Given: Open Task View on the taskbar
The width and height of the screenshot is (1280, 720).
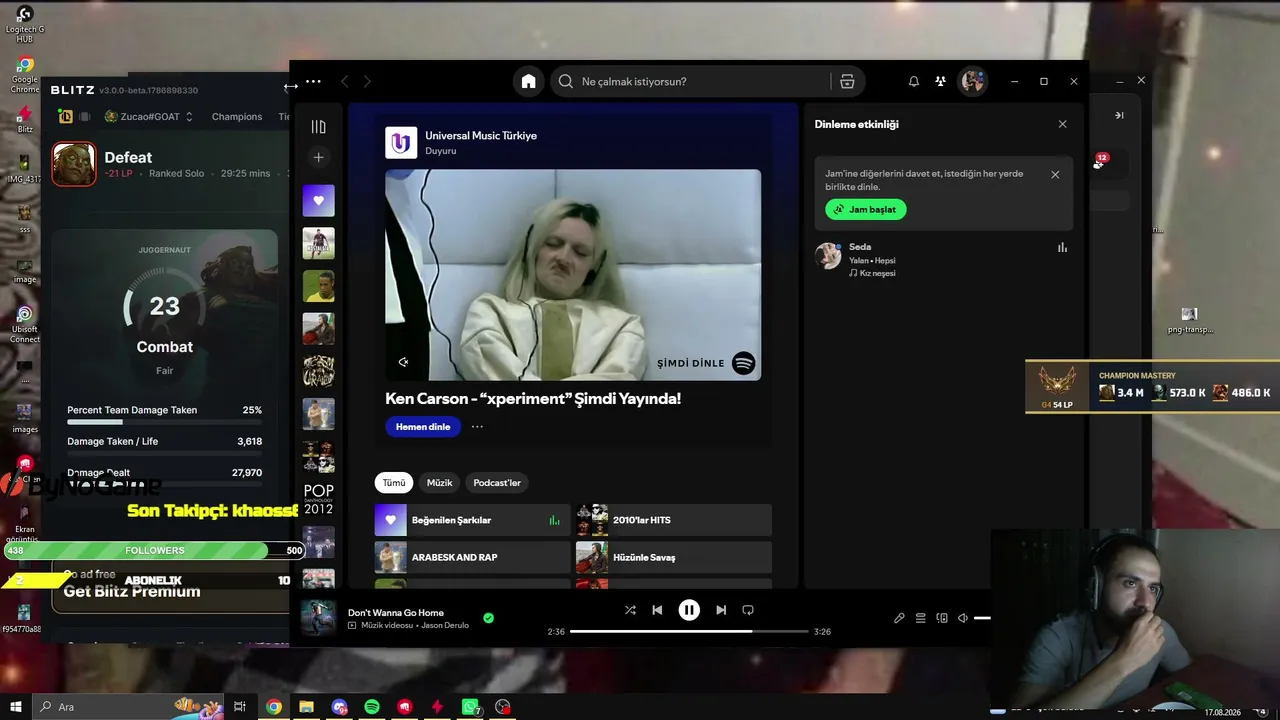Looking at the screenshot, I should pos(240,707).
